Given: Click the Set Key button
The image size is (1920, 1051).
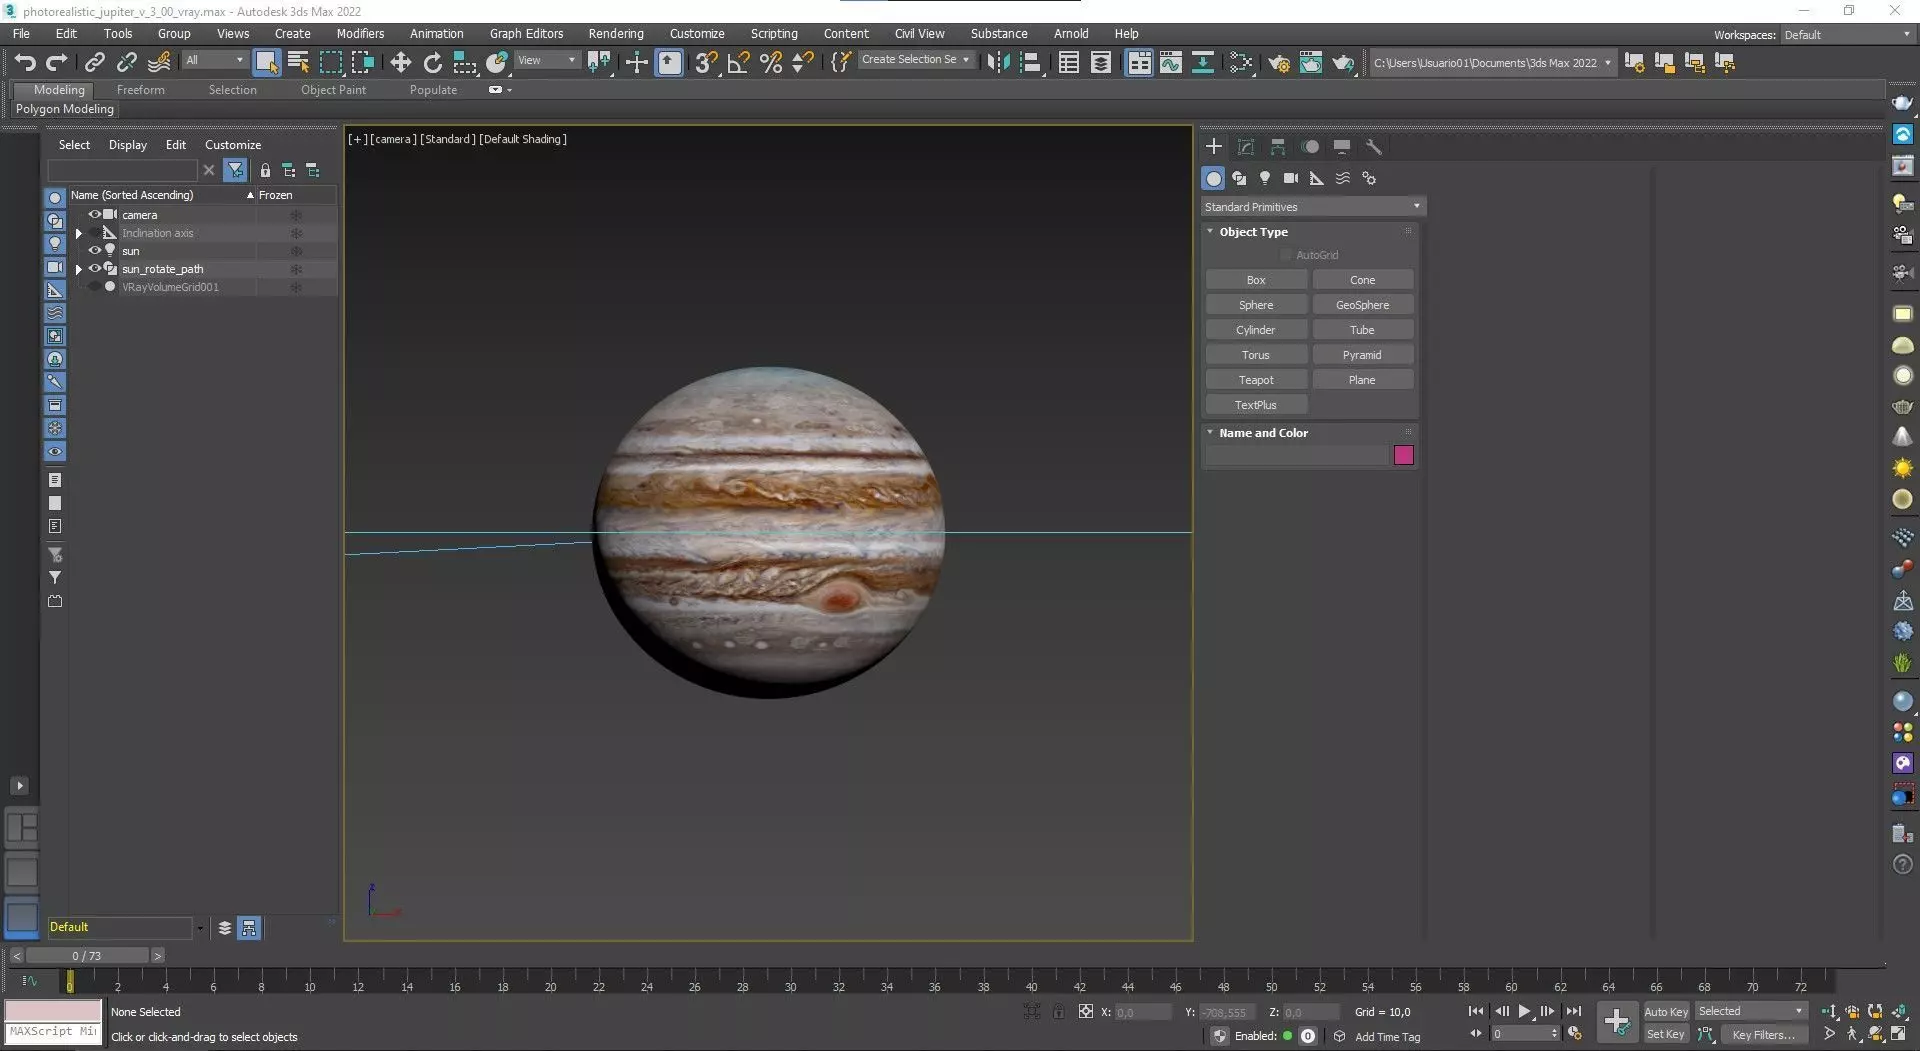Looking at the screenshot, I should tap(1666, 1035).
